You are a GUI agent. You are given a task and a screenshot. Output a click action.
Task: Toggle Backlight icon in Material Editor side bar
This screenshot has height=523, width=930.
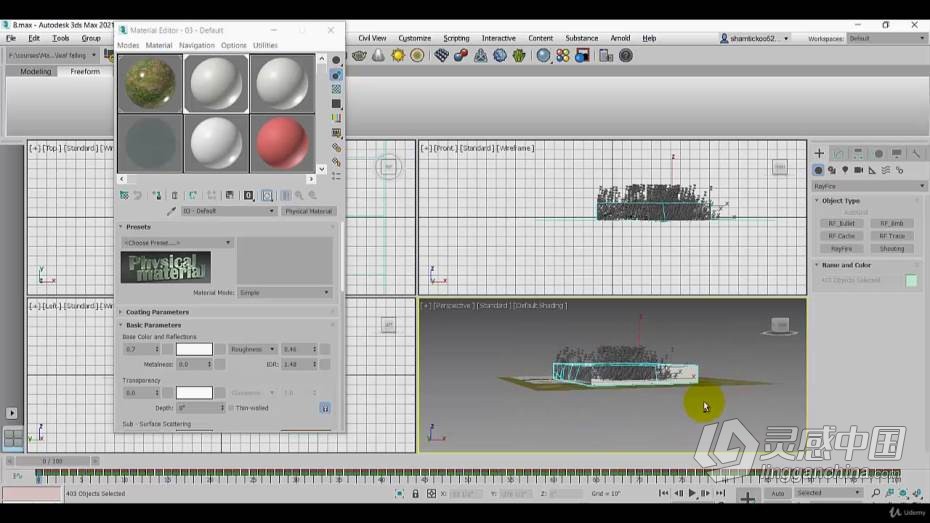pos(336,75)
